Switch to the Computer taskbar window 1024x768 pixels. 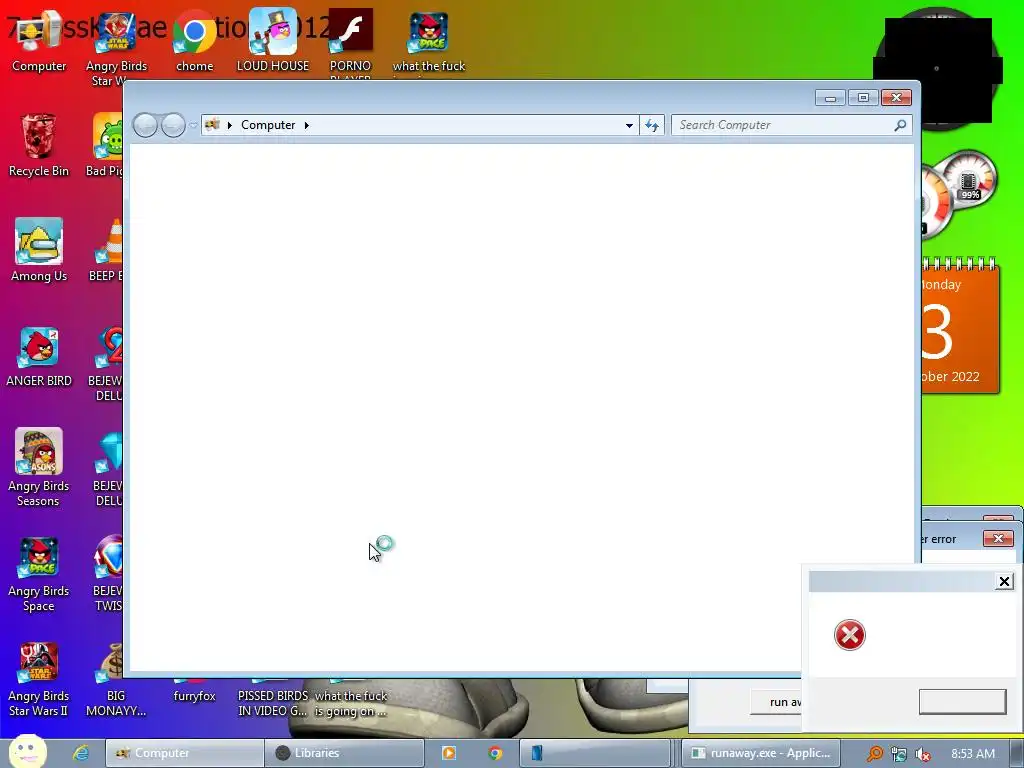[184, 753]
